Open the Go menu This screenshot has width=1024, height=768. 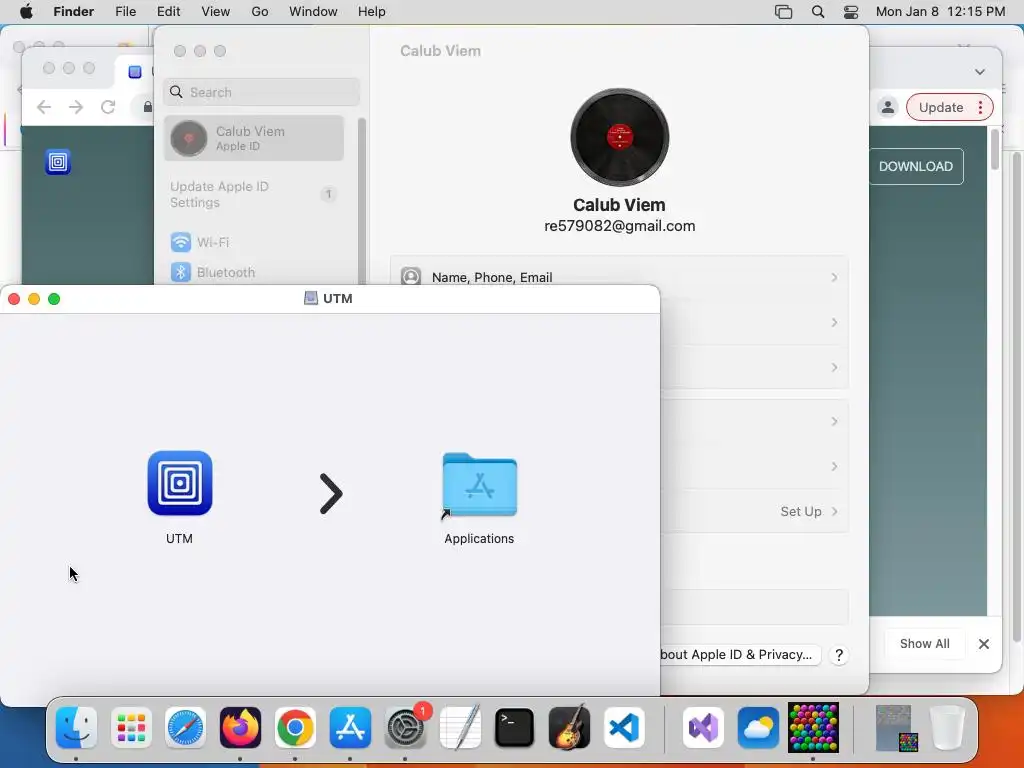[x=260, y=12]
